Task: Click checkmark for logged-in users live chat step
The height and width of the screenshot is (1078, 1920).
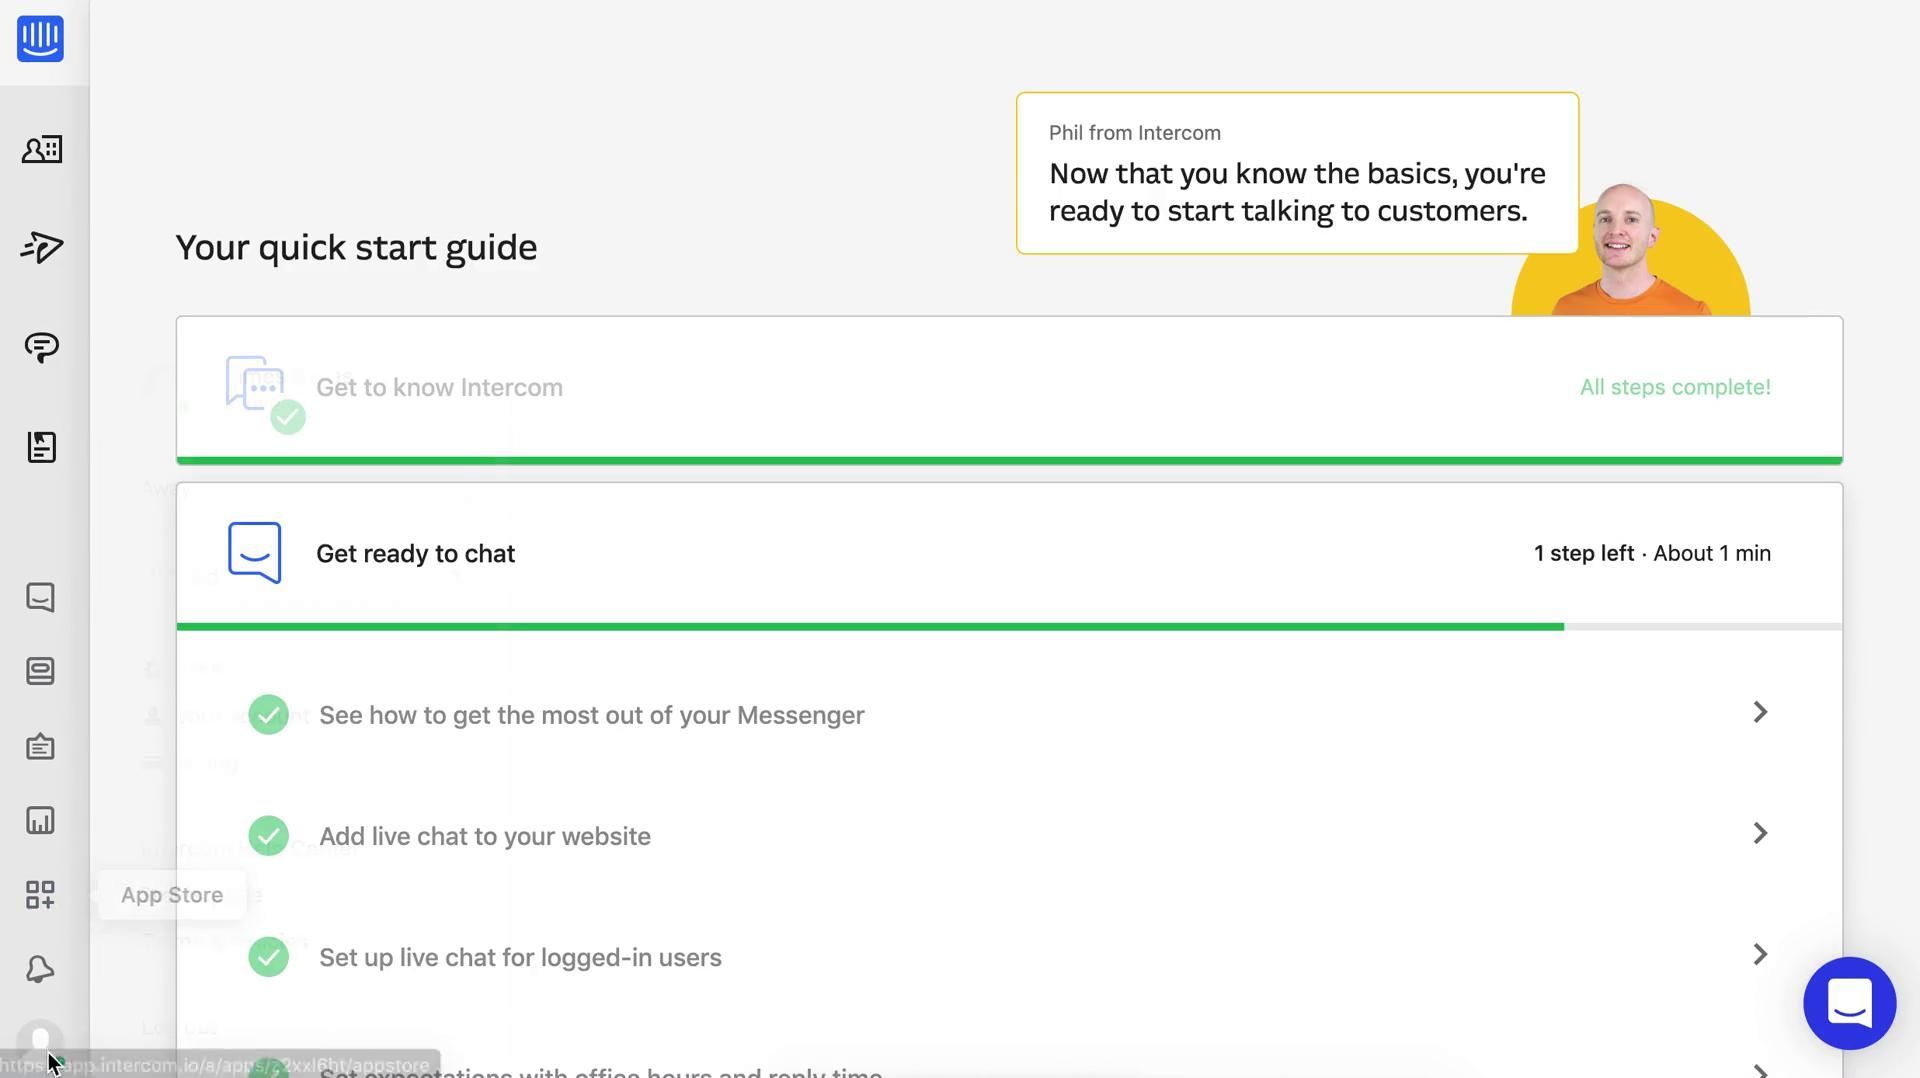Action: [268, 957]
